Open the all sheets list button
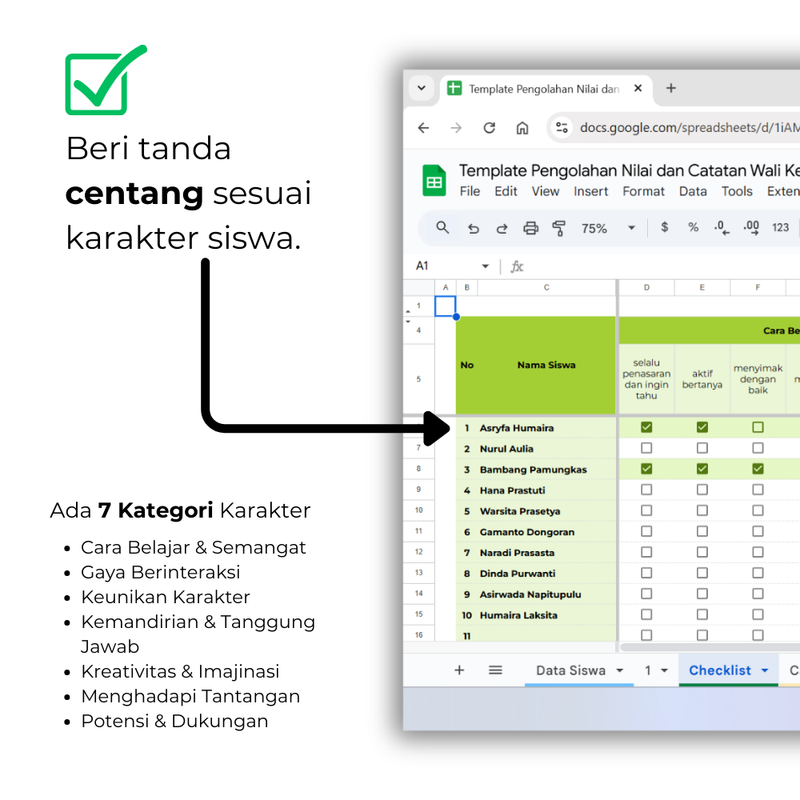This screenshot has width=800, height=800. tap(495, 670)
